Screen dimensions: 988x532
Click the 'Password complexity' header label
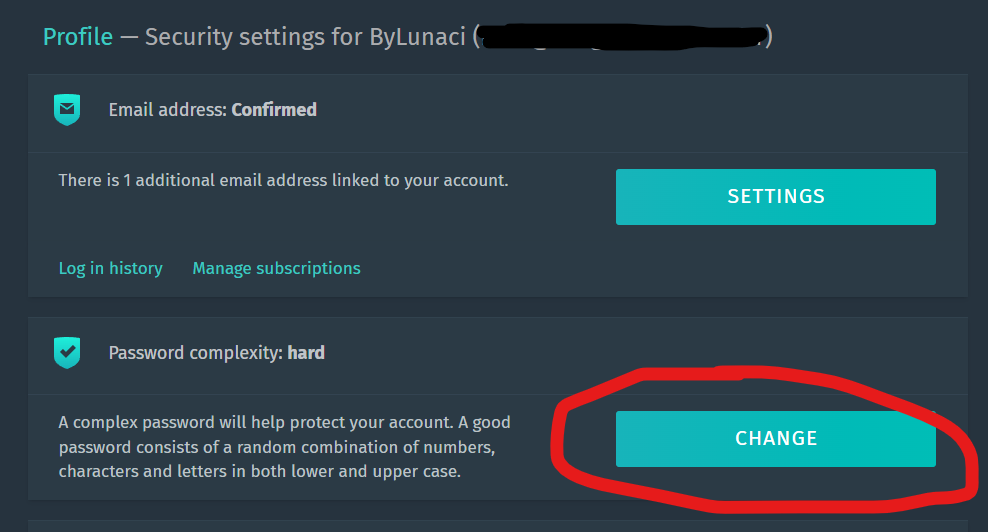point(196,352)
